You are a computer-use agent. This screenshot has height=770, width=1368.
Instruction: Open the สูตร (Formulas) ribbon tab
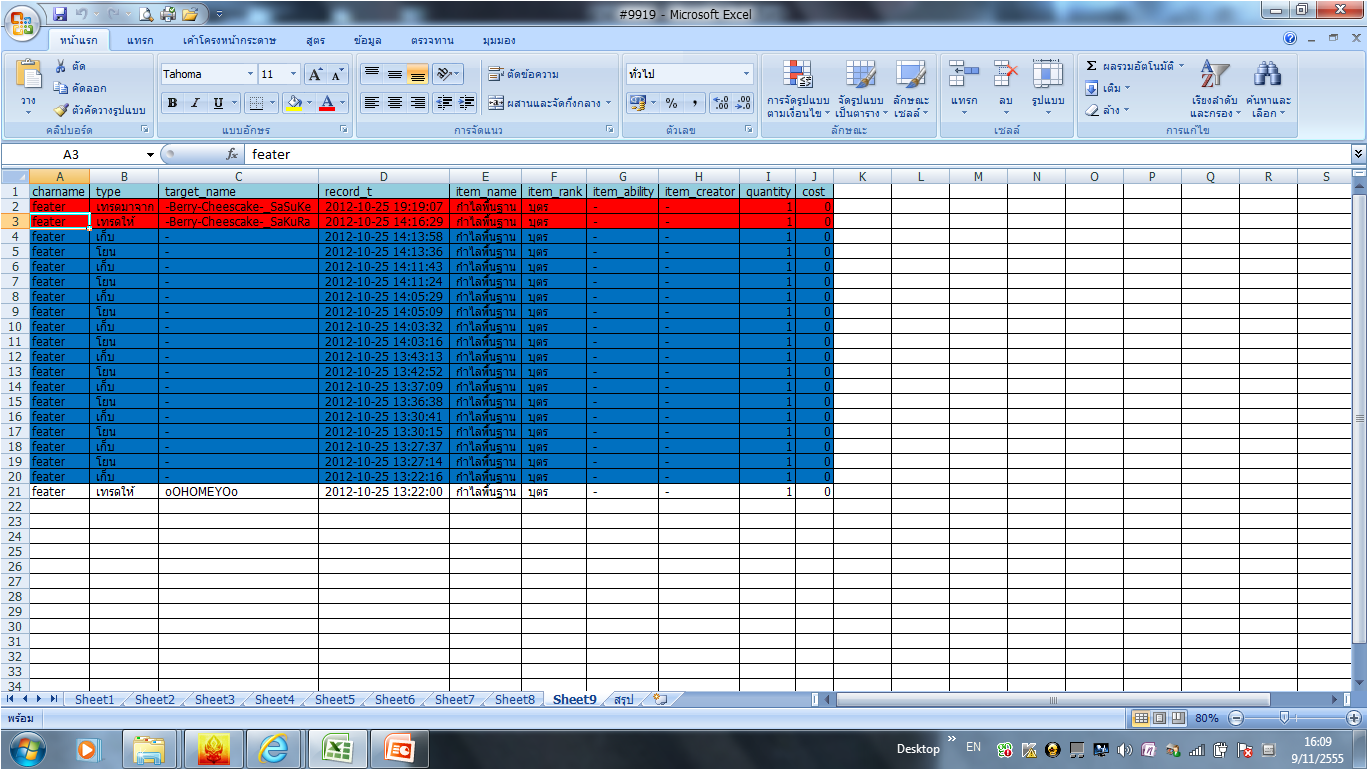pyautogui.click(x=316, y=40)
